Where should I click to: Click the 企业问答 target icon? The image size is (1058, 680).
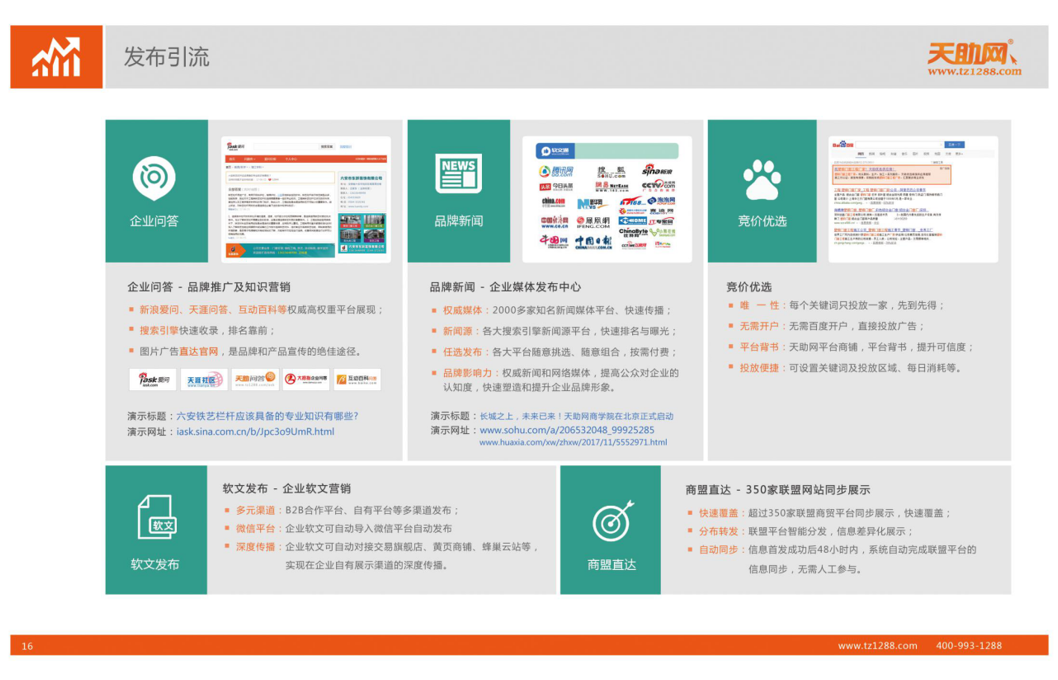pos(154,178)
